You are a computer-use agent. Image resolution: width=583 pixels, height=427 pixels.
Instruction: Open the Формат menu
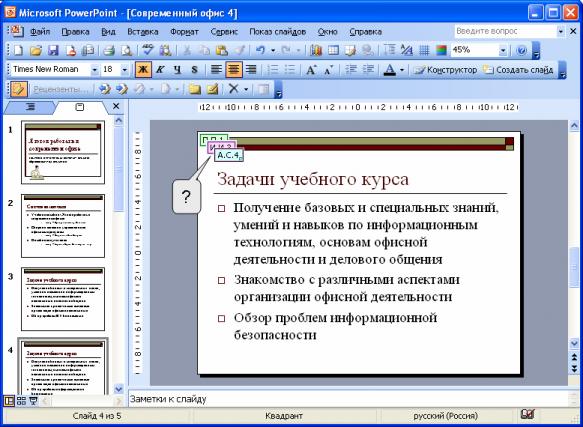[x=184, y=32]
